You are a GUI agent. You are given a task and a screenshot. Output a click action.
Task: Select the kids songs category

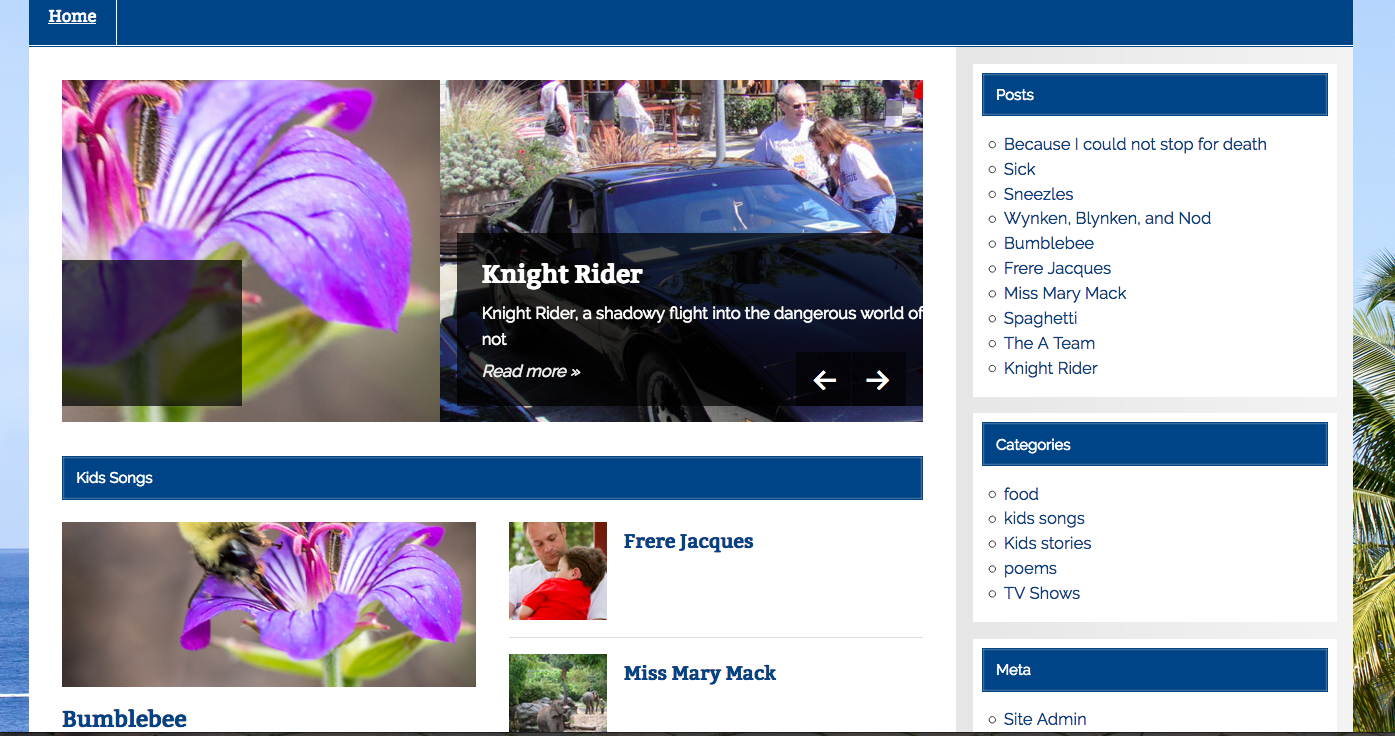[x=1044, y=518]
